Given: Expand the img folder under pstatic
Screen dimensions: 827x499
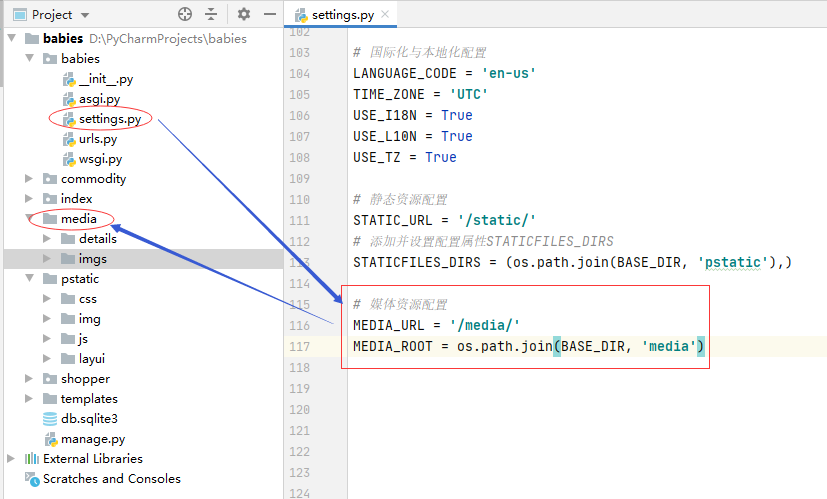Looking at the screenshot, I should click(x=47, y=319).
